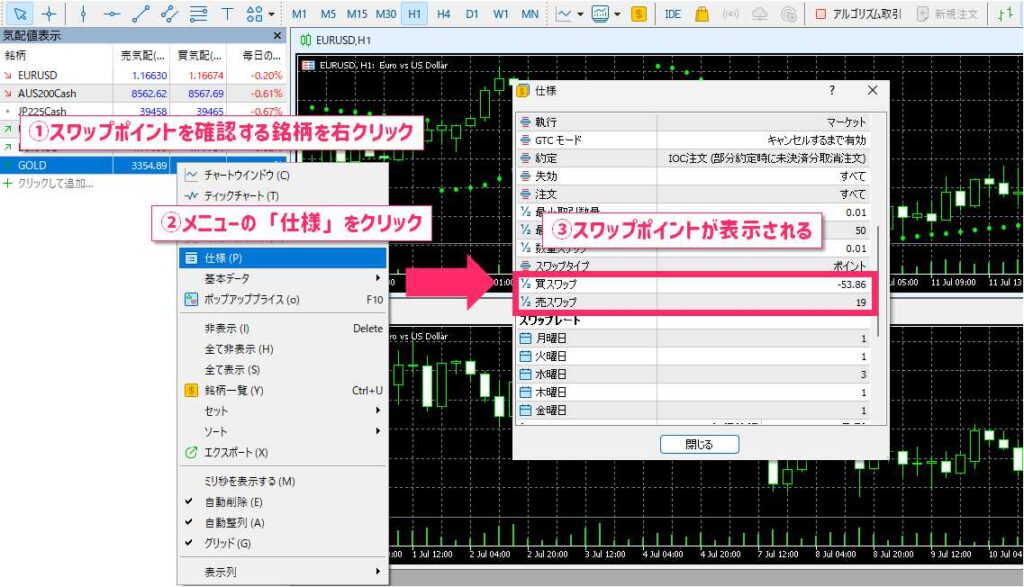Open the MetaEditor via the IDE icon
This screenshot has width=1024, height=587.
coord(674,14)
